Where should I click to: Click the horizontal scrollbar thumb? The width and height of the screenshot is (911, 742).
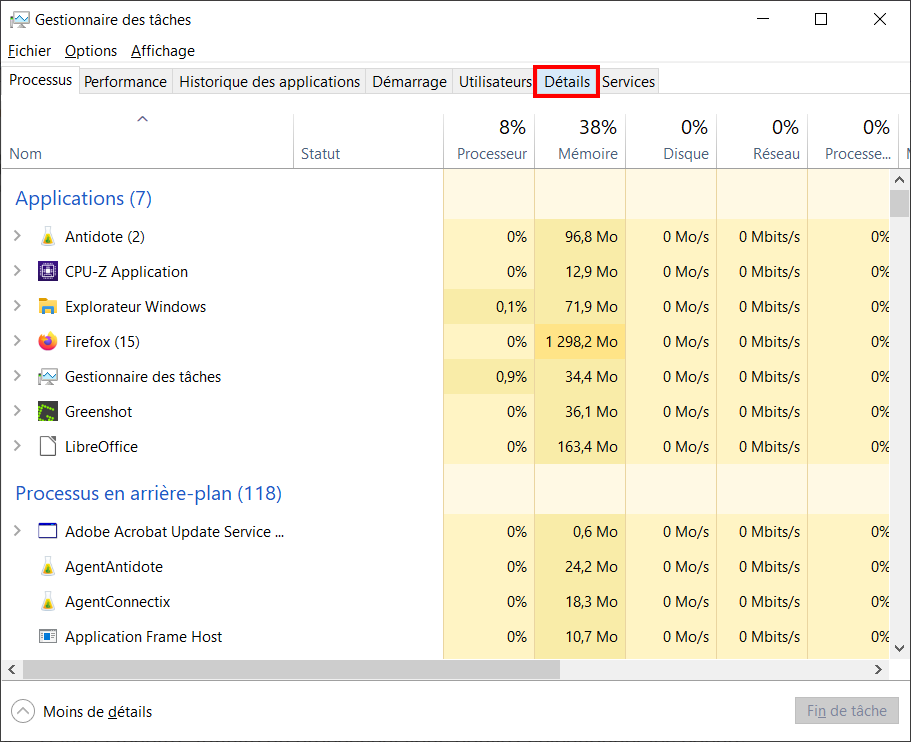pos(291,669)
